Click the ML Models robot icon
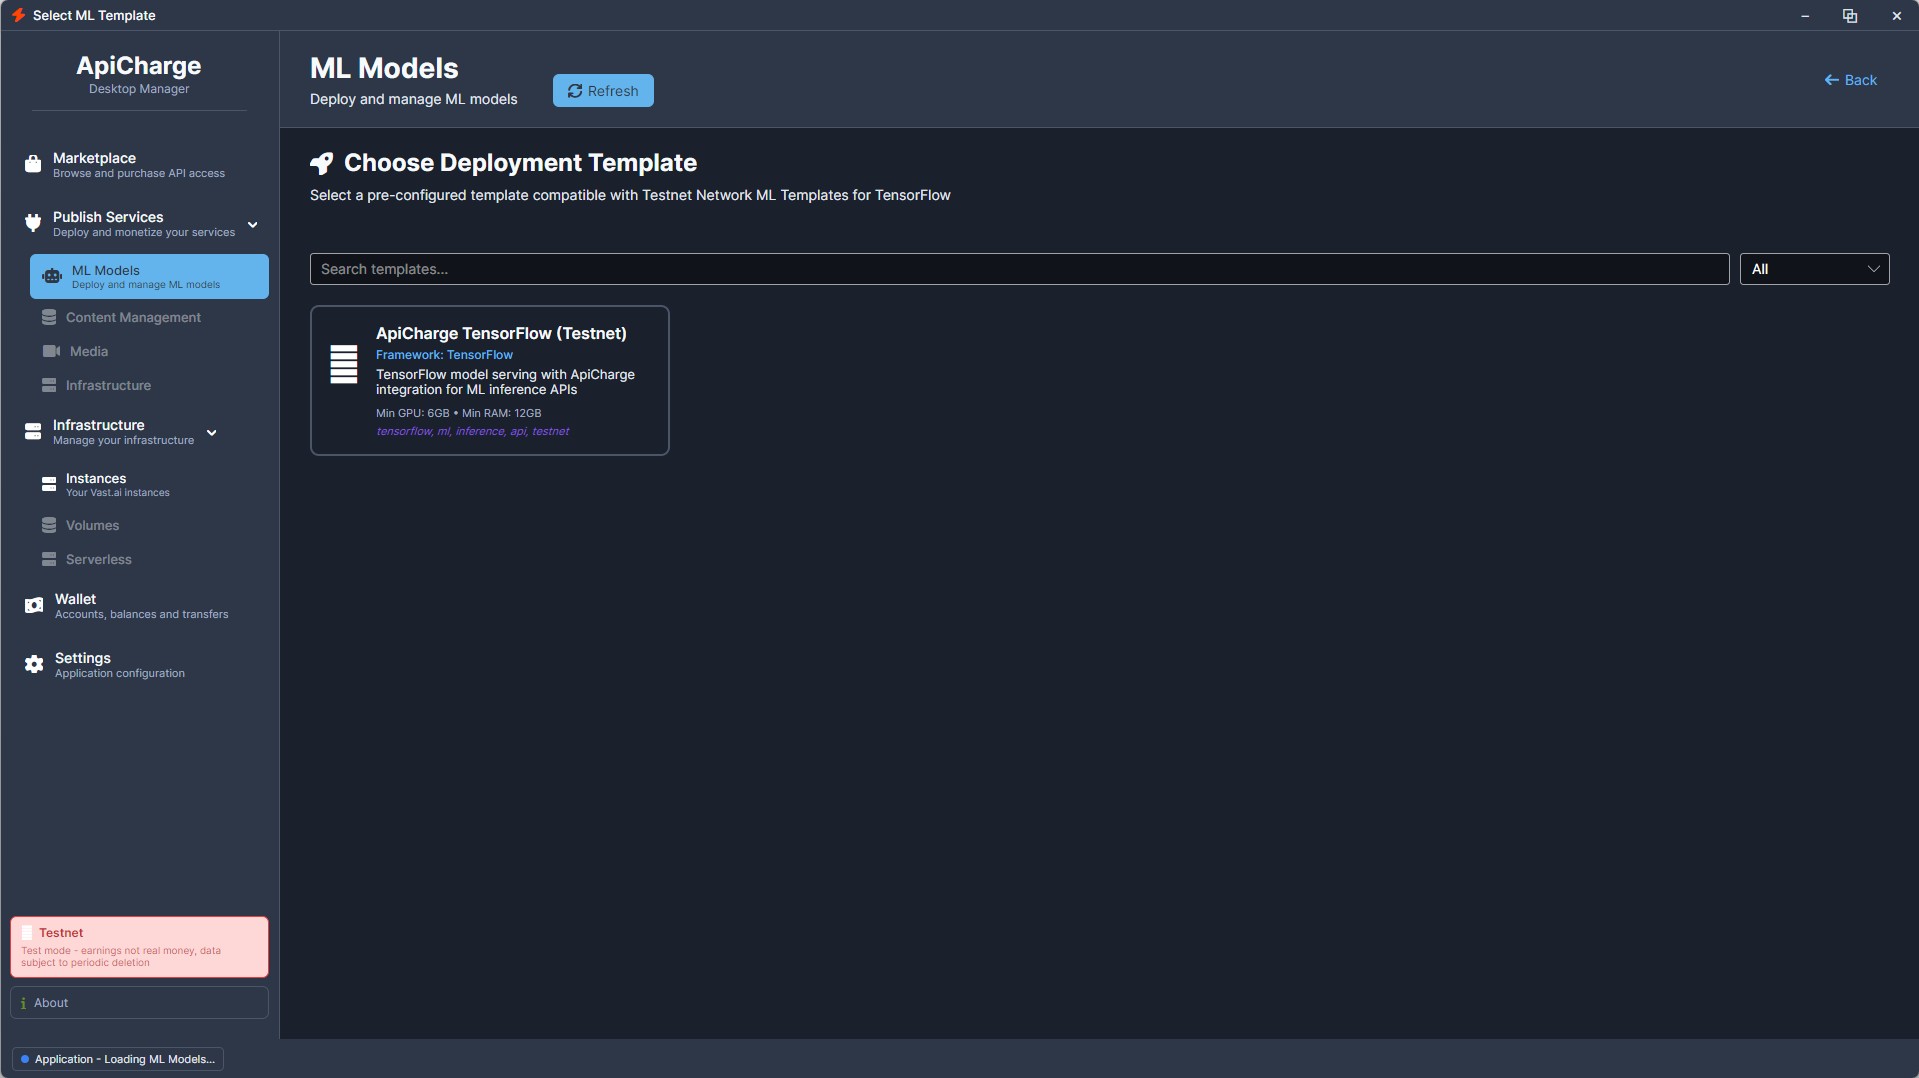 tap(52, 277)
